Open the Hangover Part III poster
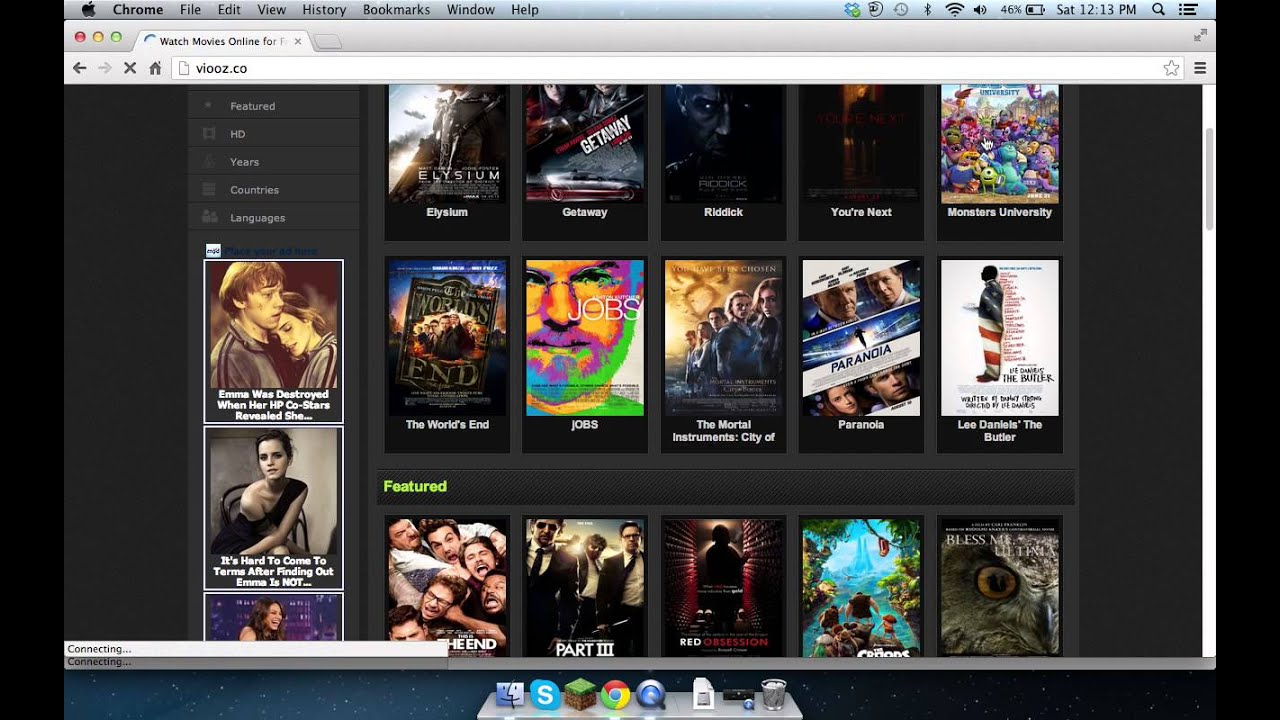The width and height of the screenshot is (1280, 720). (585, 587)
